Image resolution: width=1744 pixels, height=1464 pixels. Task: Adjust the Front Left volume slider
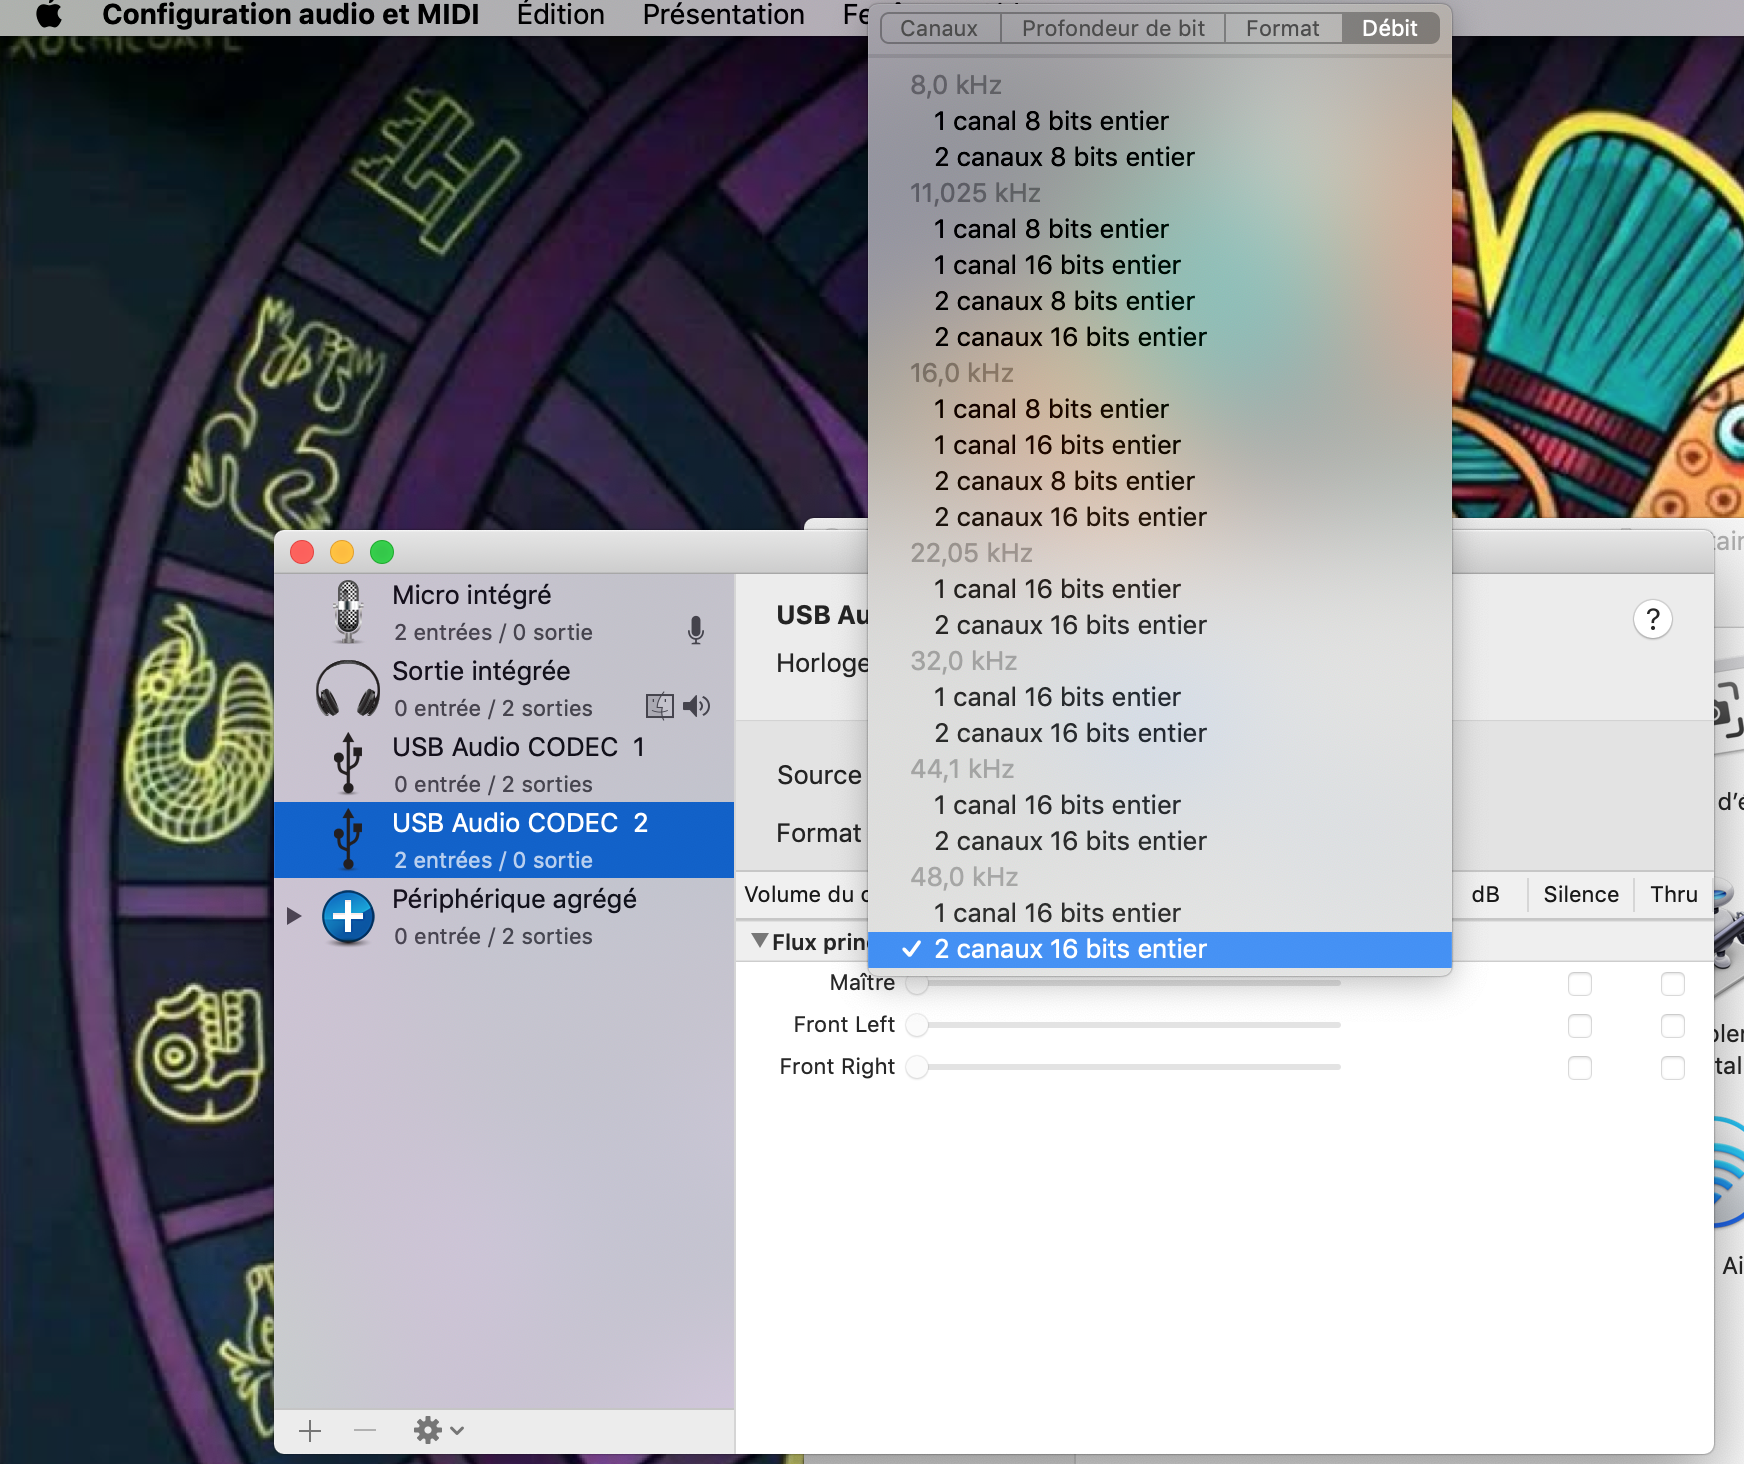pyautogui.click(x=1123, y=1025)
